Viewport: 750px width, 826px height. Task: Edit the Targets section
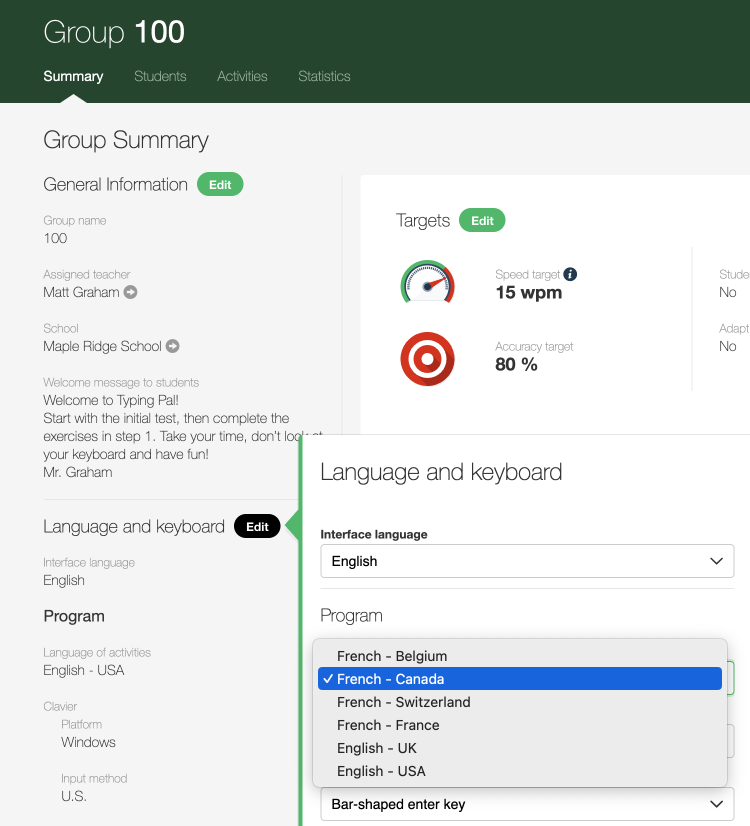[x=482, y=220]
